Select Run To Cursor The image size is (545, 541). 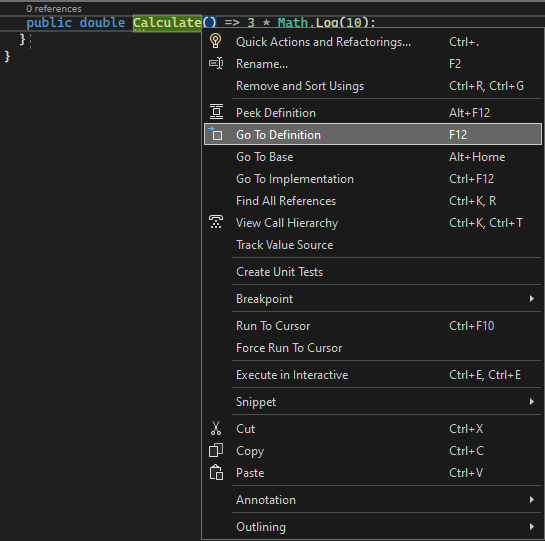coord(373,326)
